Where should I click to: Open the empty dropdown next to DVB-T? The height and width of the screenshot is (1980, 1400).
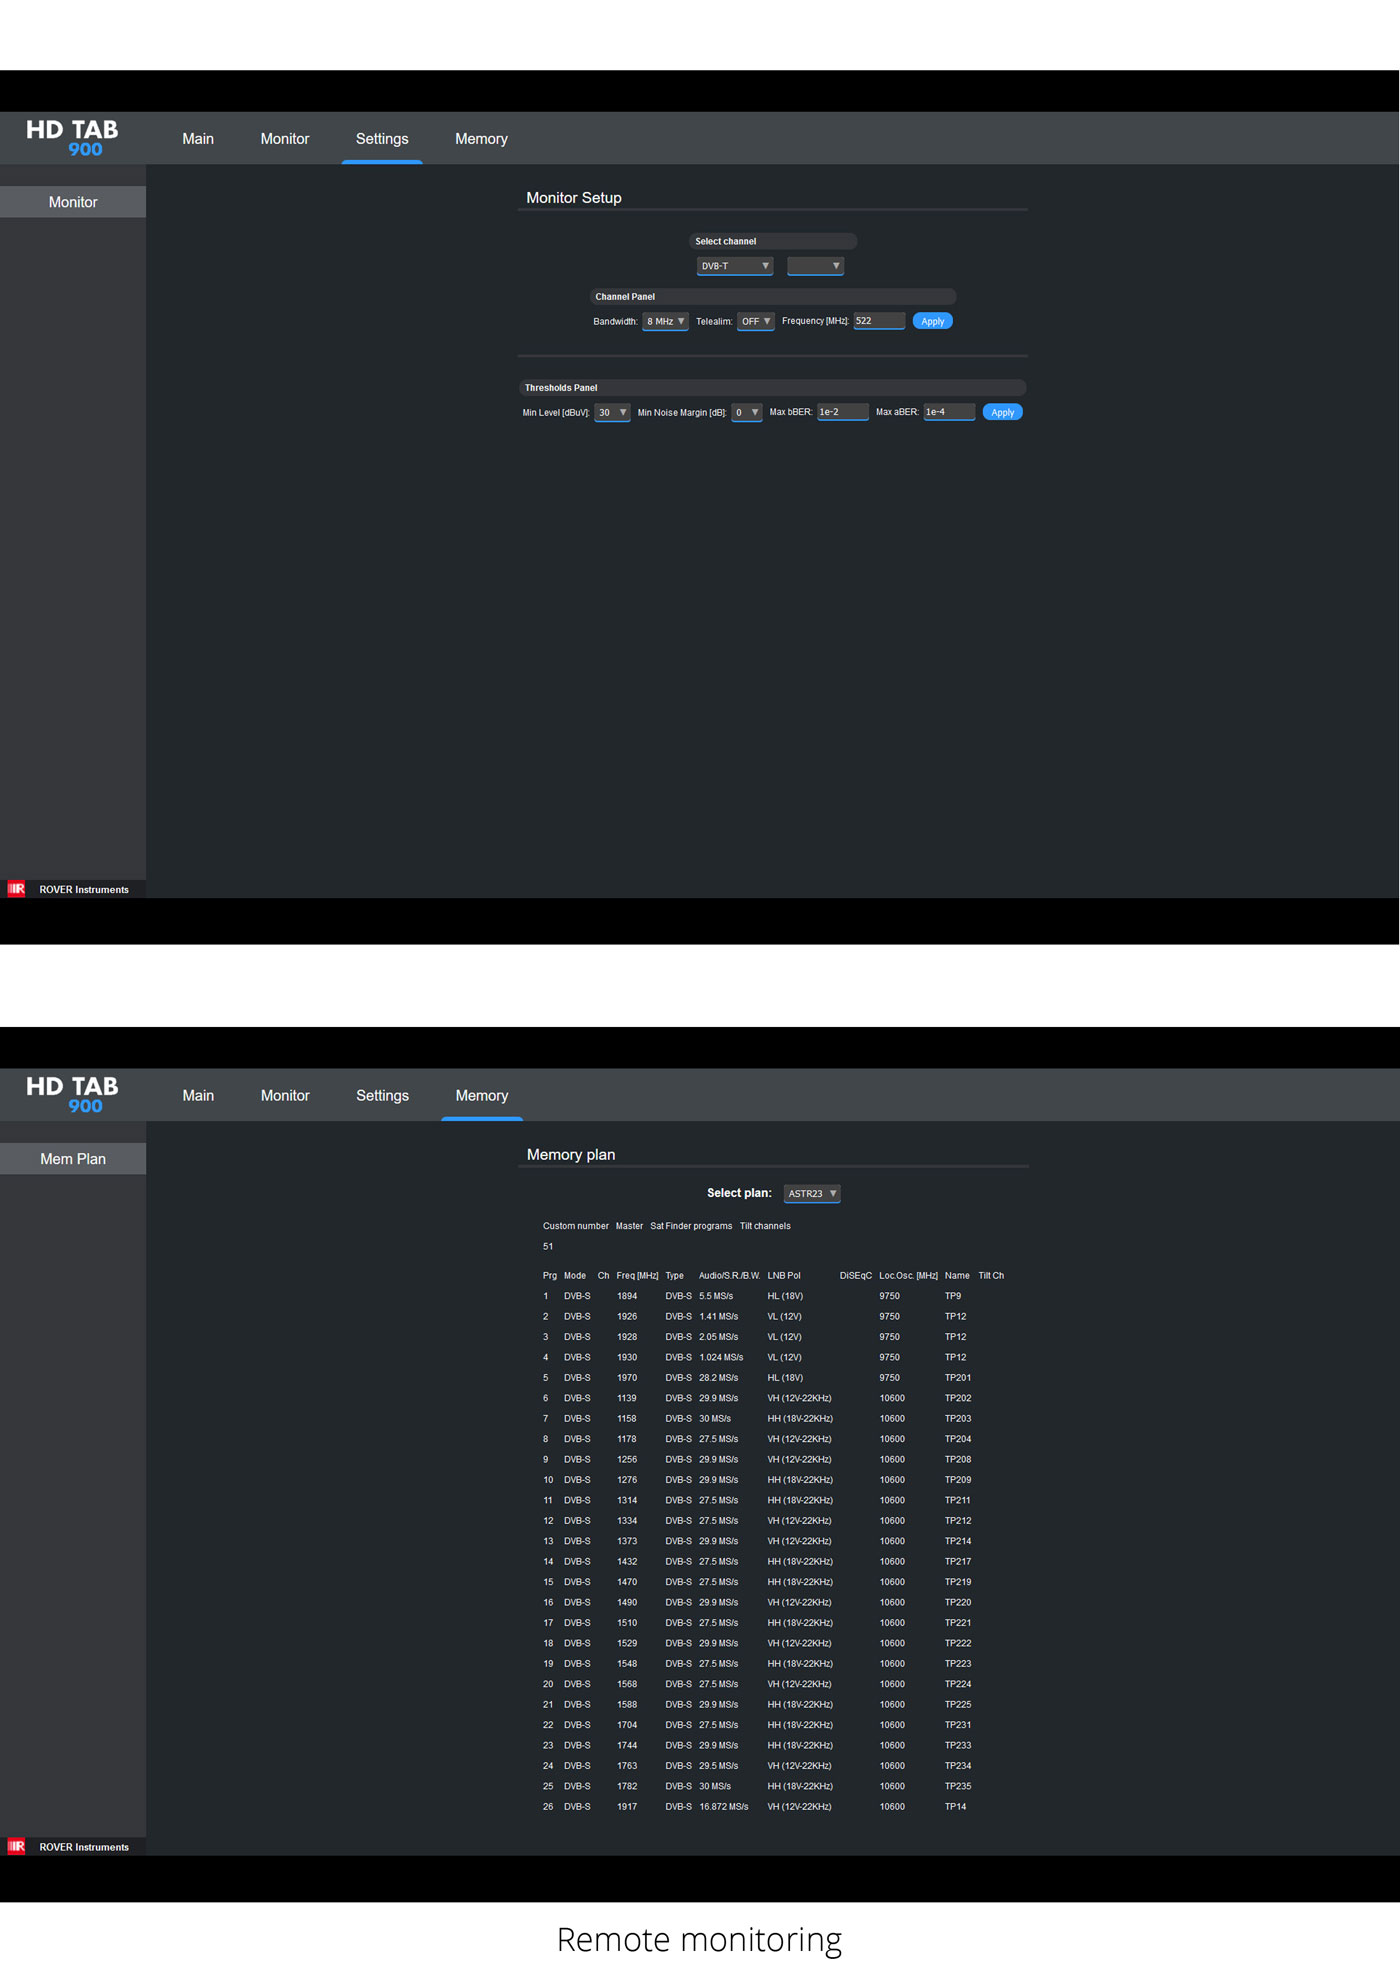(x=815, y=266)
